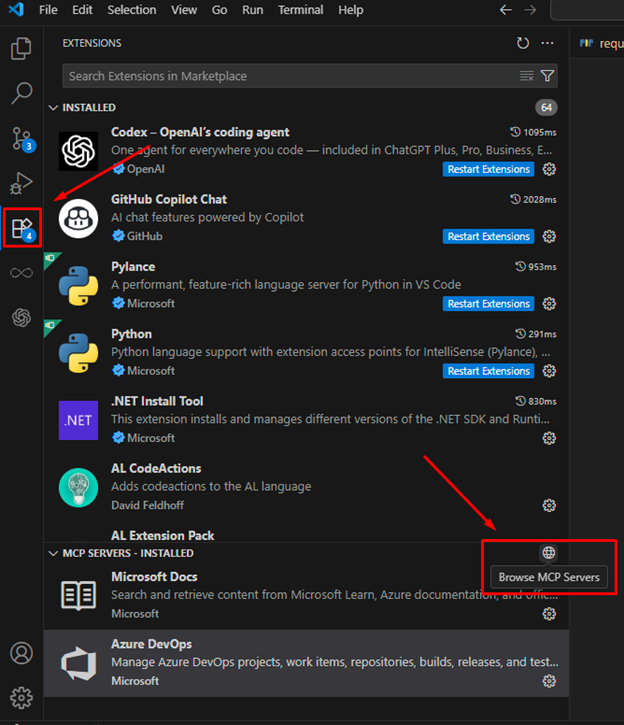The height and width of the screenshot is (725, 624).
Task: Select the Extensions view icon
Action: tap(23, 228)
